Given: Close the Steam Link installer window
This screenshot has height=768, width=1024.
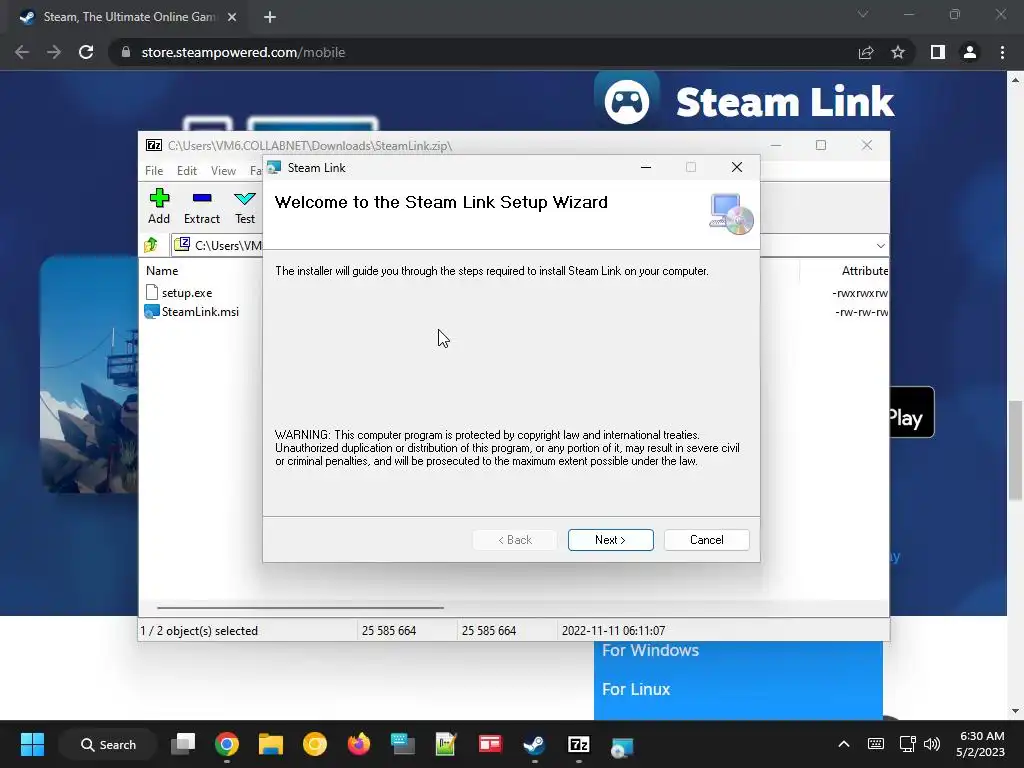Looking at the screenshot, I should point(737,167).
